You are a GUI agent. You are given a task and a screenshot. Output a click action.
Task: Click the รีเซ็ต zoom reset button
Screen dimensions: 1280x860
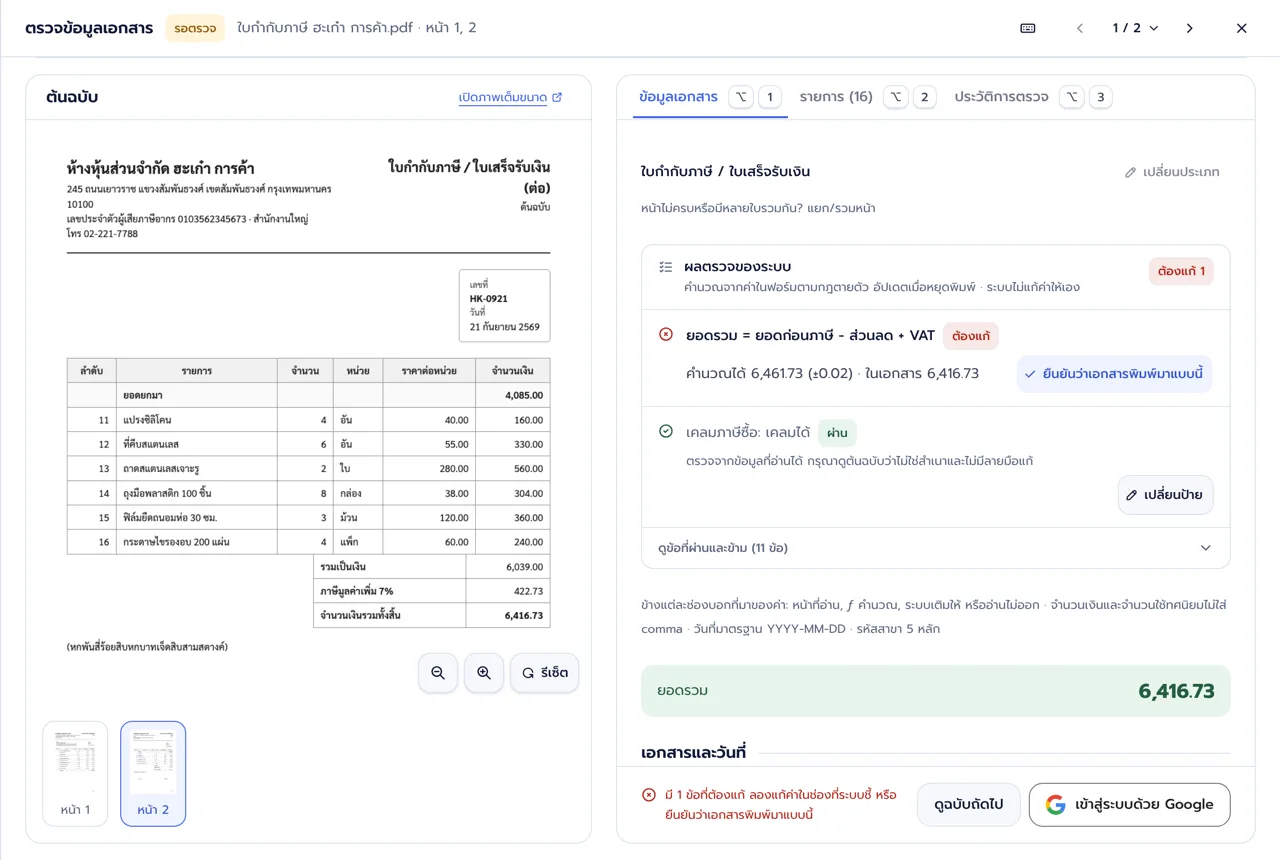(544, 673)
